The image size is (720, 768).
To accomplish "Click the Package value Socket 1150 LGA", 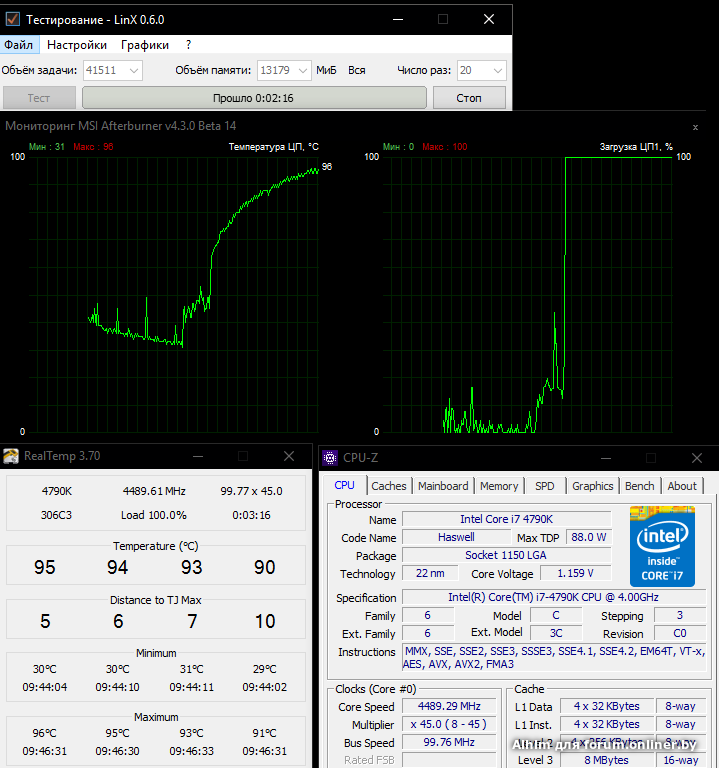I will pyautogui.click(x=506, y=555).
